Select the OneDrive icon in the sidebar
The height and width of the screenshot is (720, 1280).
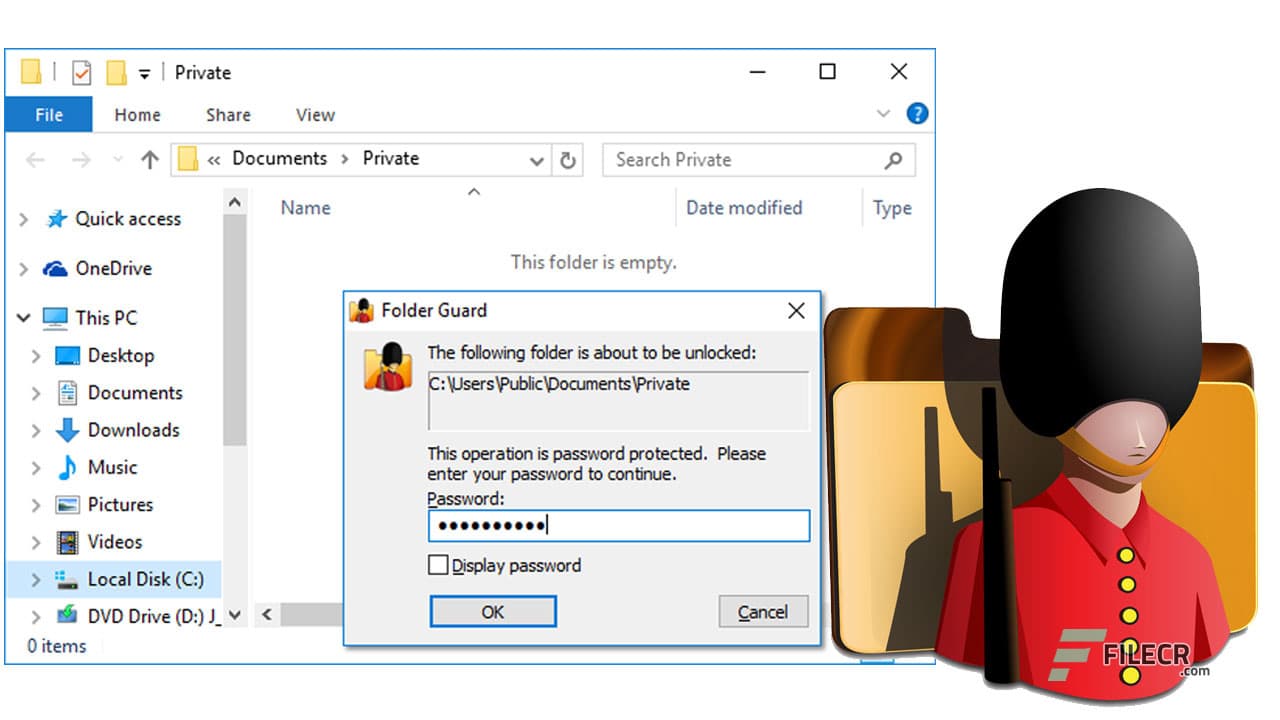coord(56,268)
